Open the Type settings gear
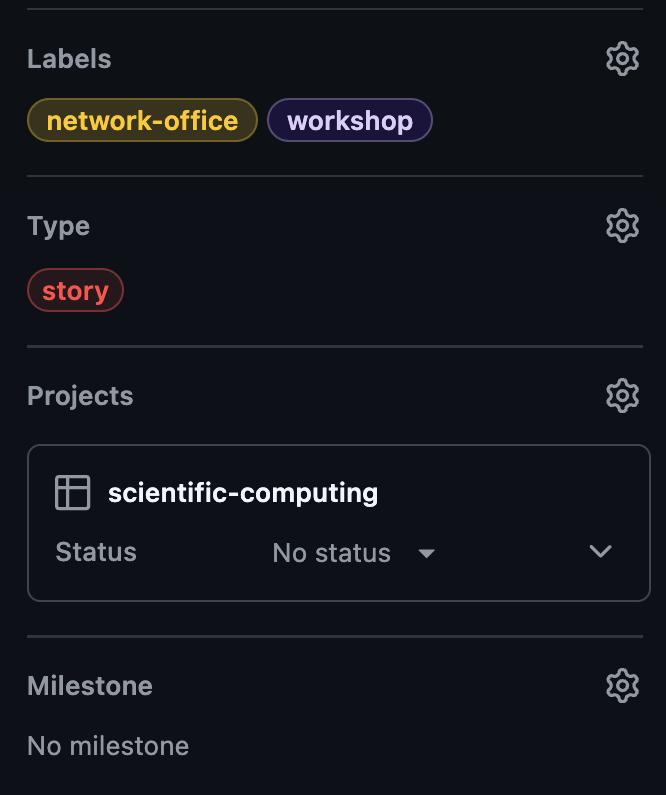This screenshot has width=666, height=795. [622, 226]
